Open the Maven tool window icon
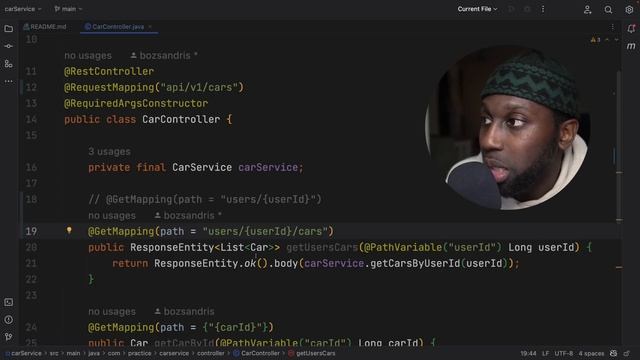The height and width of the screenshot is (360, 640). pyautogui.click(x=631, y=46)
